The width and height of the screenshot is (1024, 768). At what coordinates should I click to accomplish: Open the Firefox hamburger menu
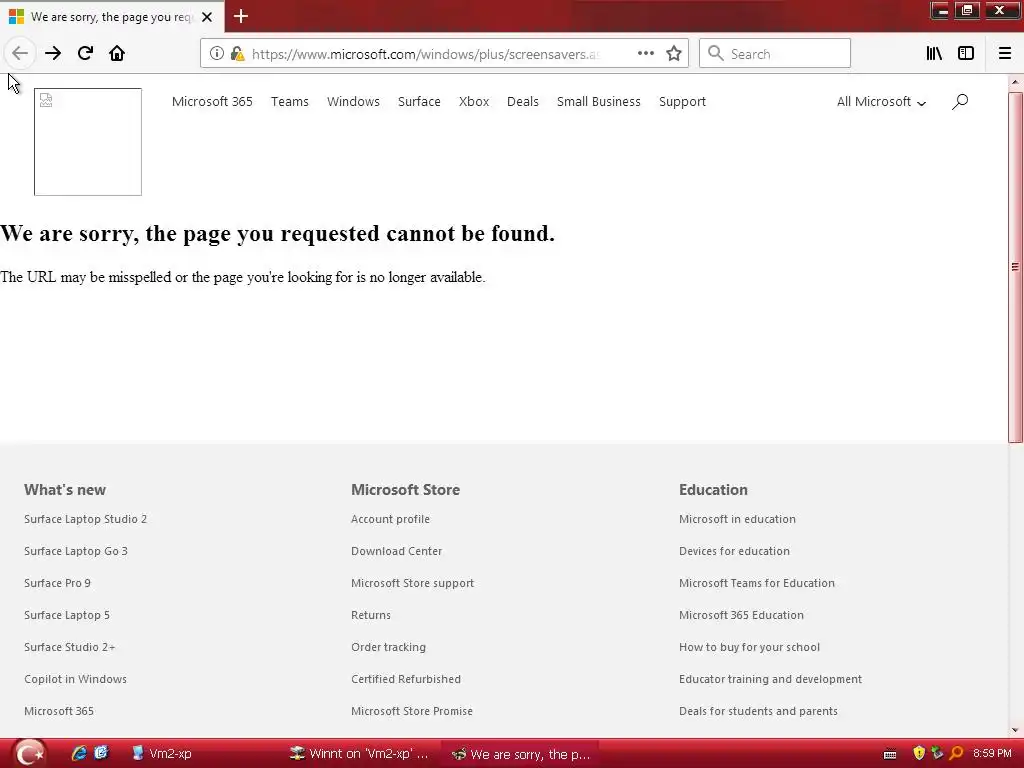[x=1005, y=54]
